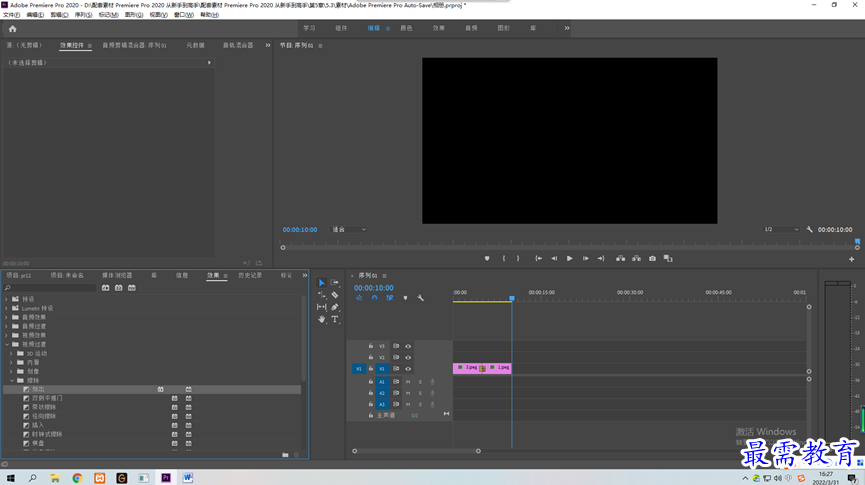This screenshot has width=865, height=485.
Task: Toggle lock on track V3
Action: click(371, 346)
